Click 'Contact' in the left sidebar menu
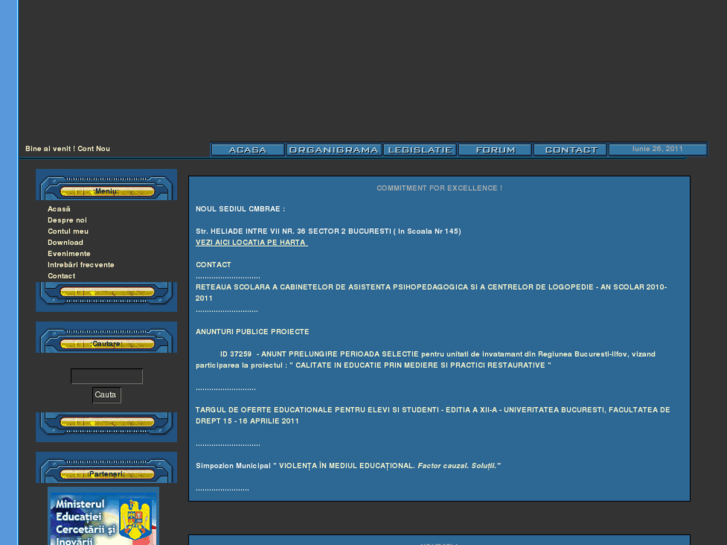The width and height of the screenshot is (727, 545). click(61, 276)
